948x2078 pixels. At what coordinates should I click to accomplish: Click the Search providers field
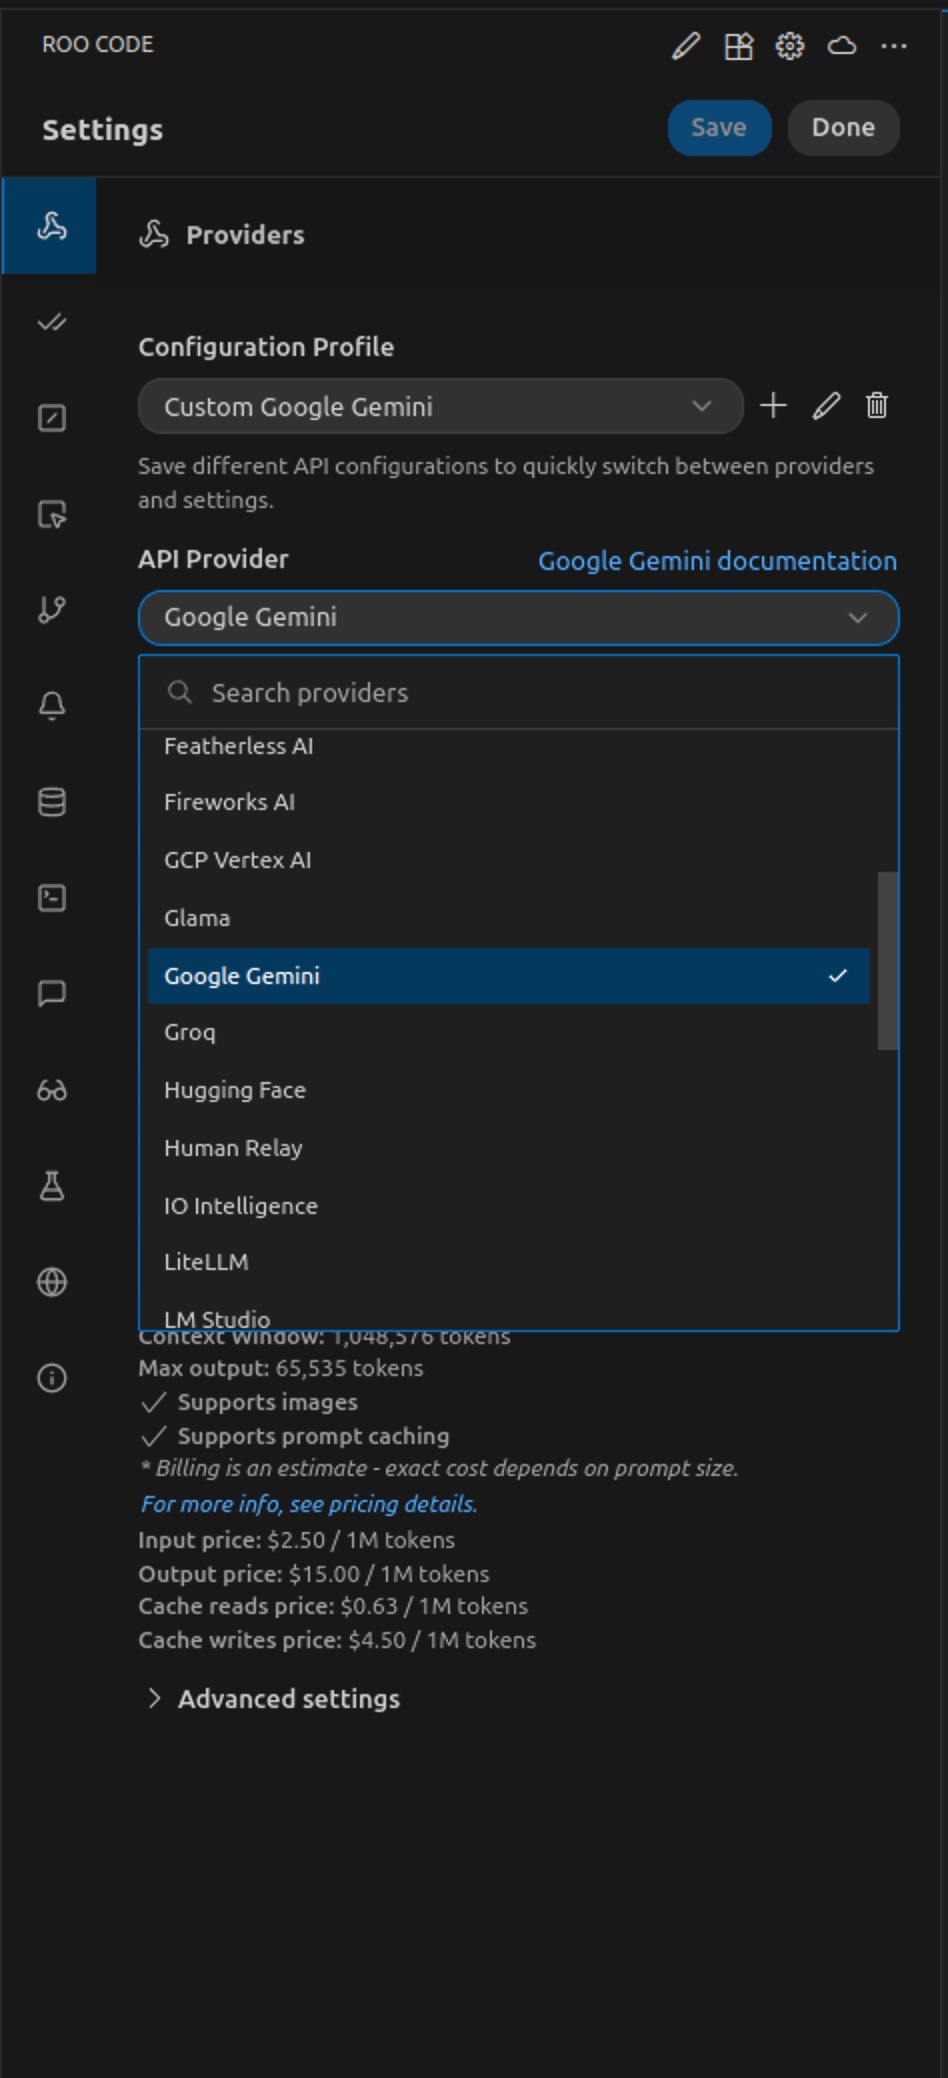[518, 693]
